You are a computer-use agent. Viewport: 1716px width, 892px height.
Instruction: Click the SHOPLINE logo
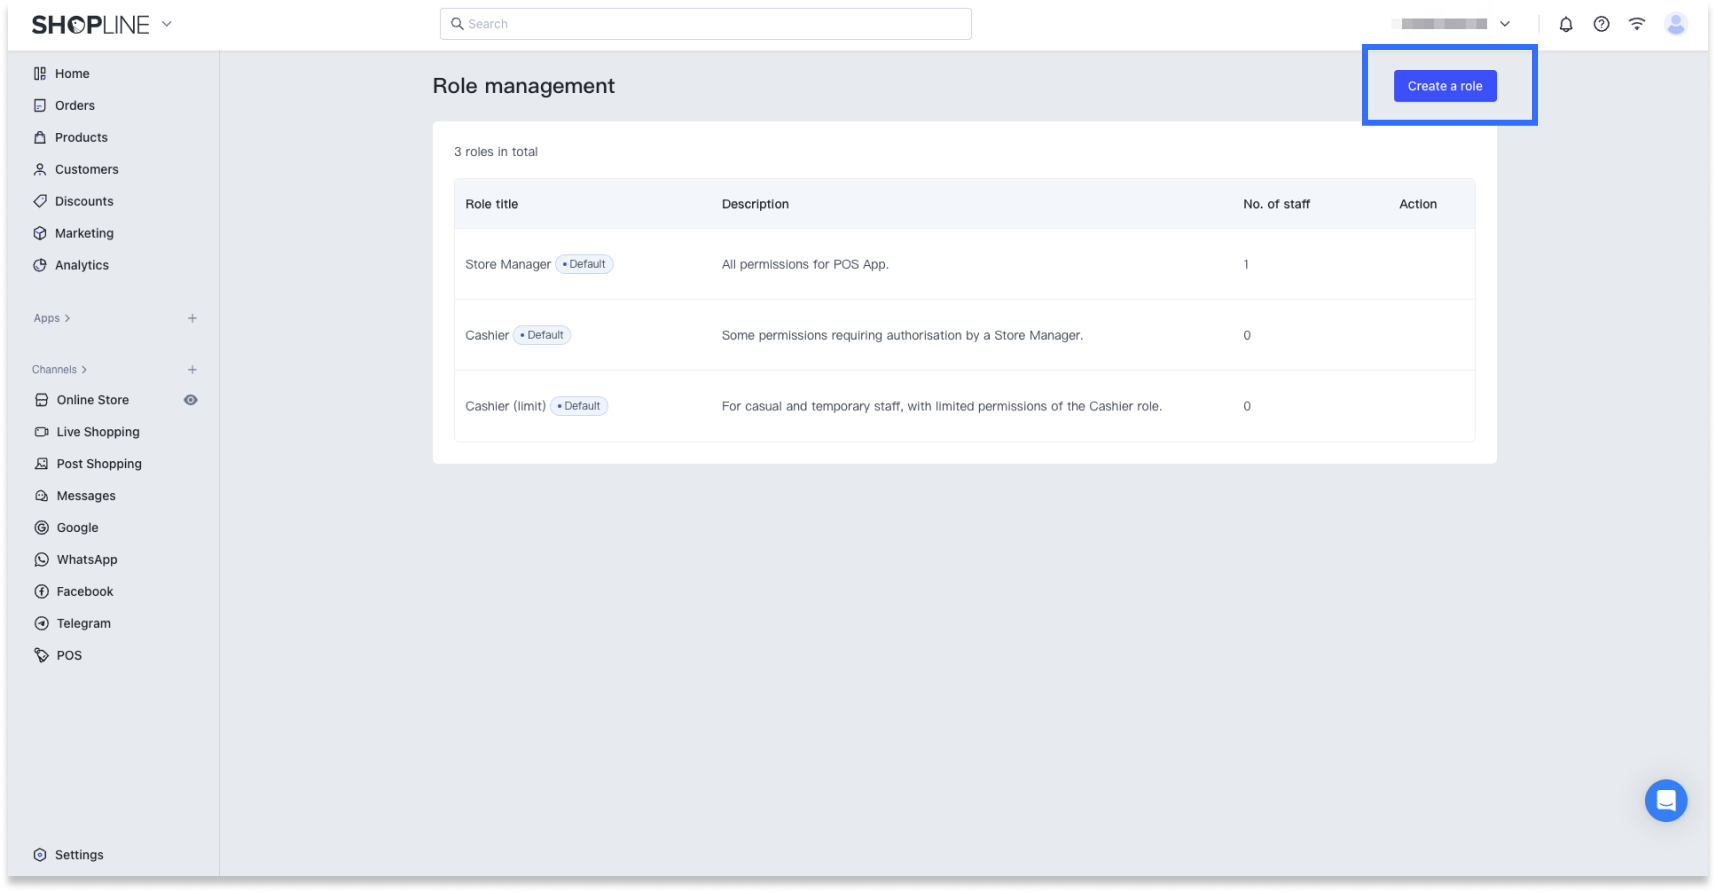pyautogui.click(x=90, y=25)
